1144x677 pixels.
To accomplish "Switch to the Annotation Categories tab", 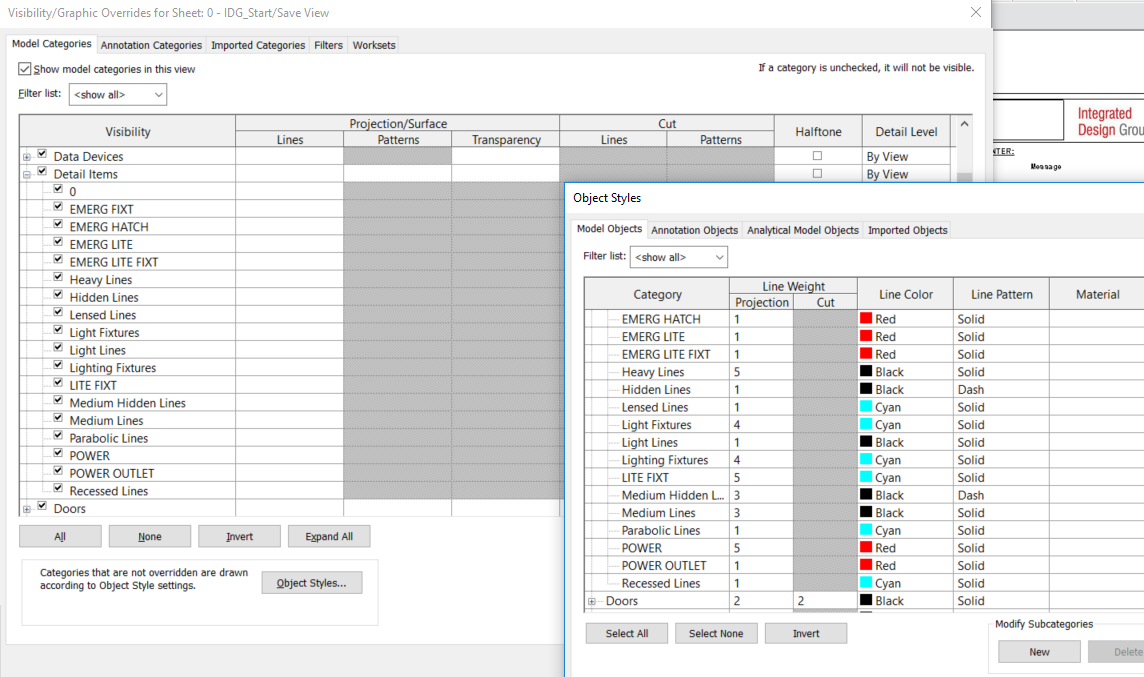I will pos(151,44).
